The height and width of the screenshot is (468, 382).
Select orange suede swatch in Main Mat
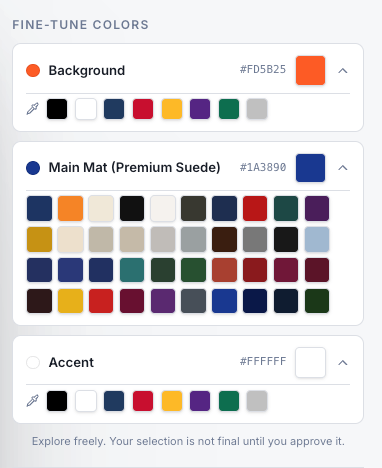tap(70, 208)
